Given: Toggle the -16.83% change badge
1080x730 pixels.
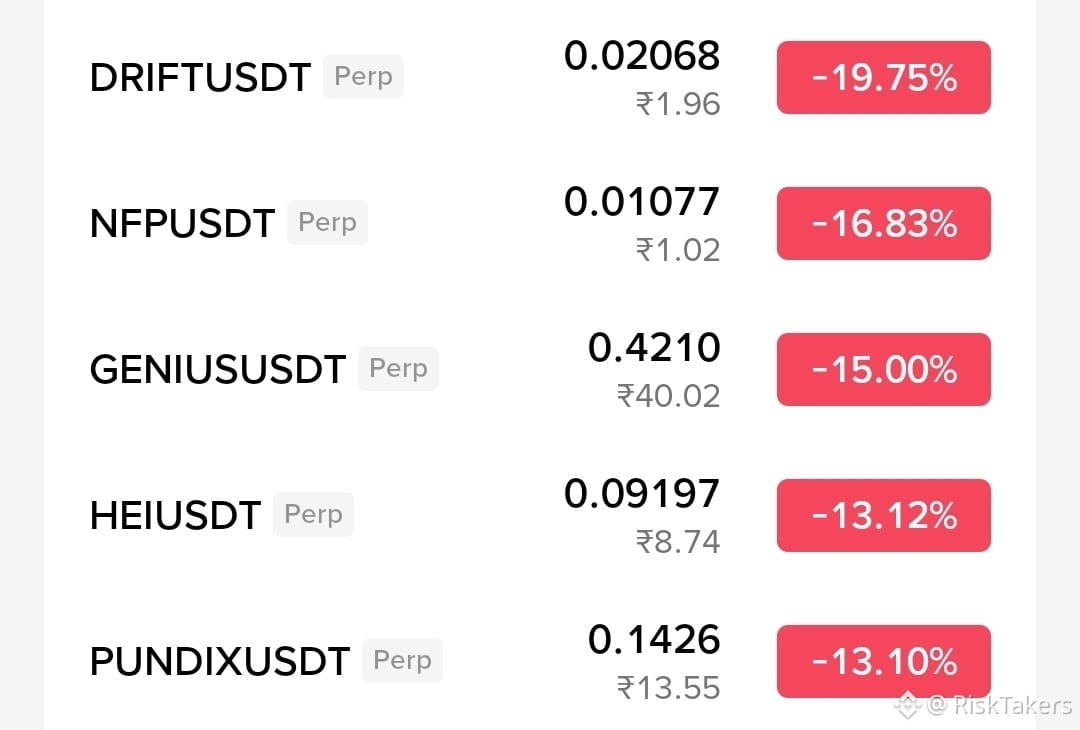Looking at the screenshot, I should click(884, 223).
